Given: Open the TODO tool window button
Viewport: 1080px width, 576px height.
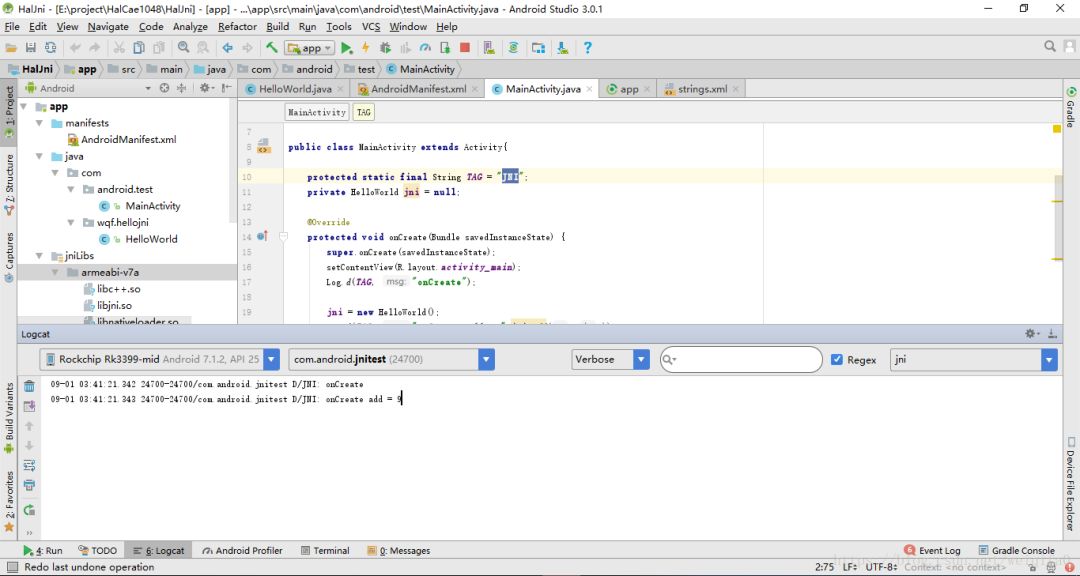Looking at the screenshot, I should pyautogui.click(x=97, y=551).
